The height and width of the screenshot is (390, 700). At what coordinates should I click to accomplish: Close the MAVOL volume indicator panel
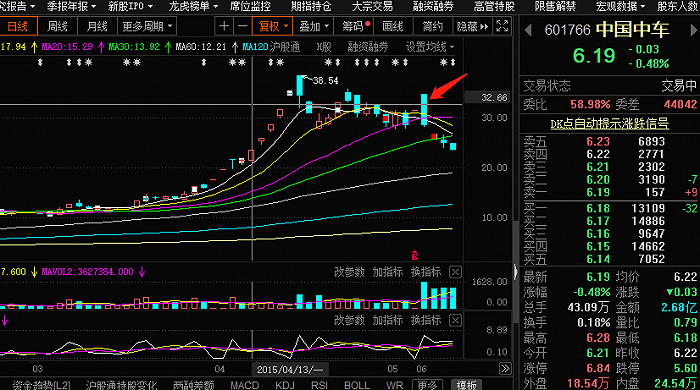455,272
